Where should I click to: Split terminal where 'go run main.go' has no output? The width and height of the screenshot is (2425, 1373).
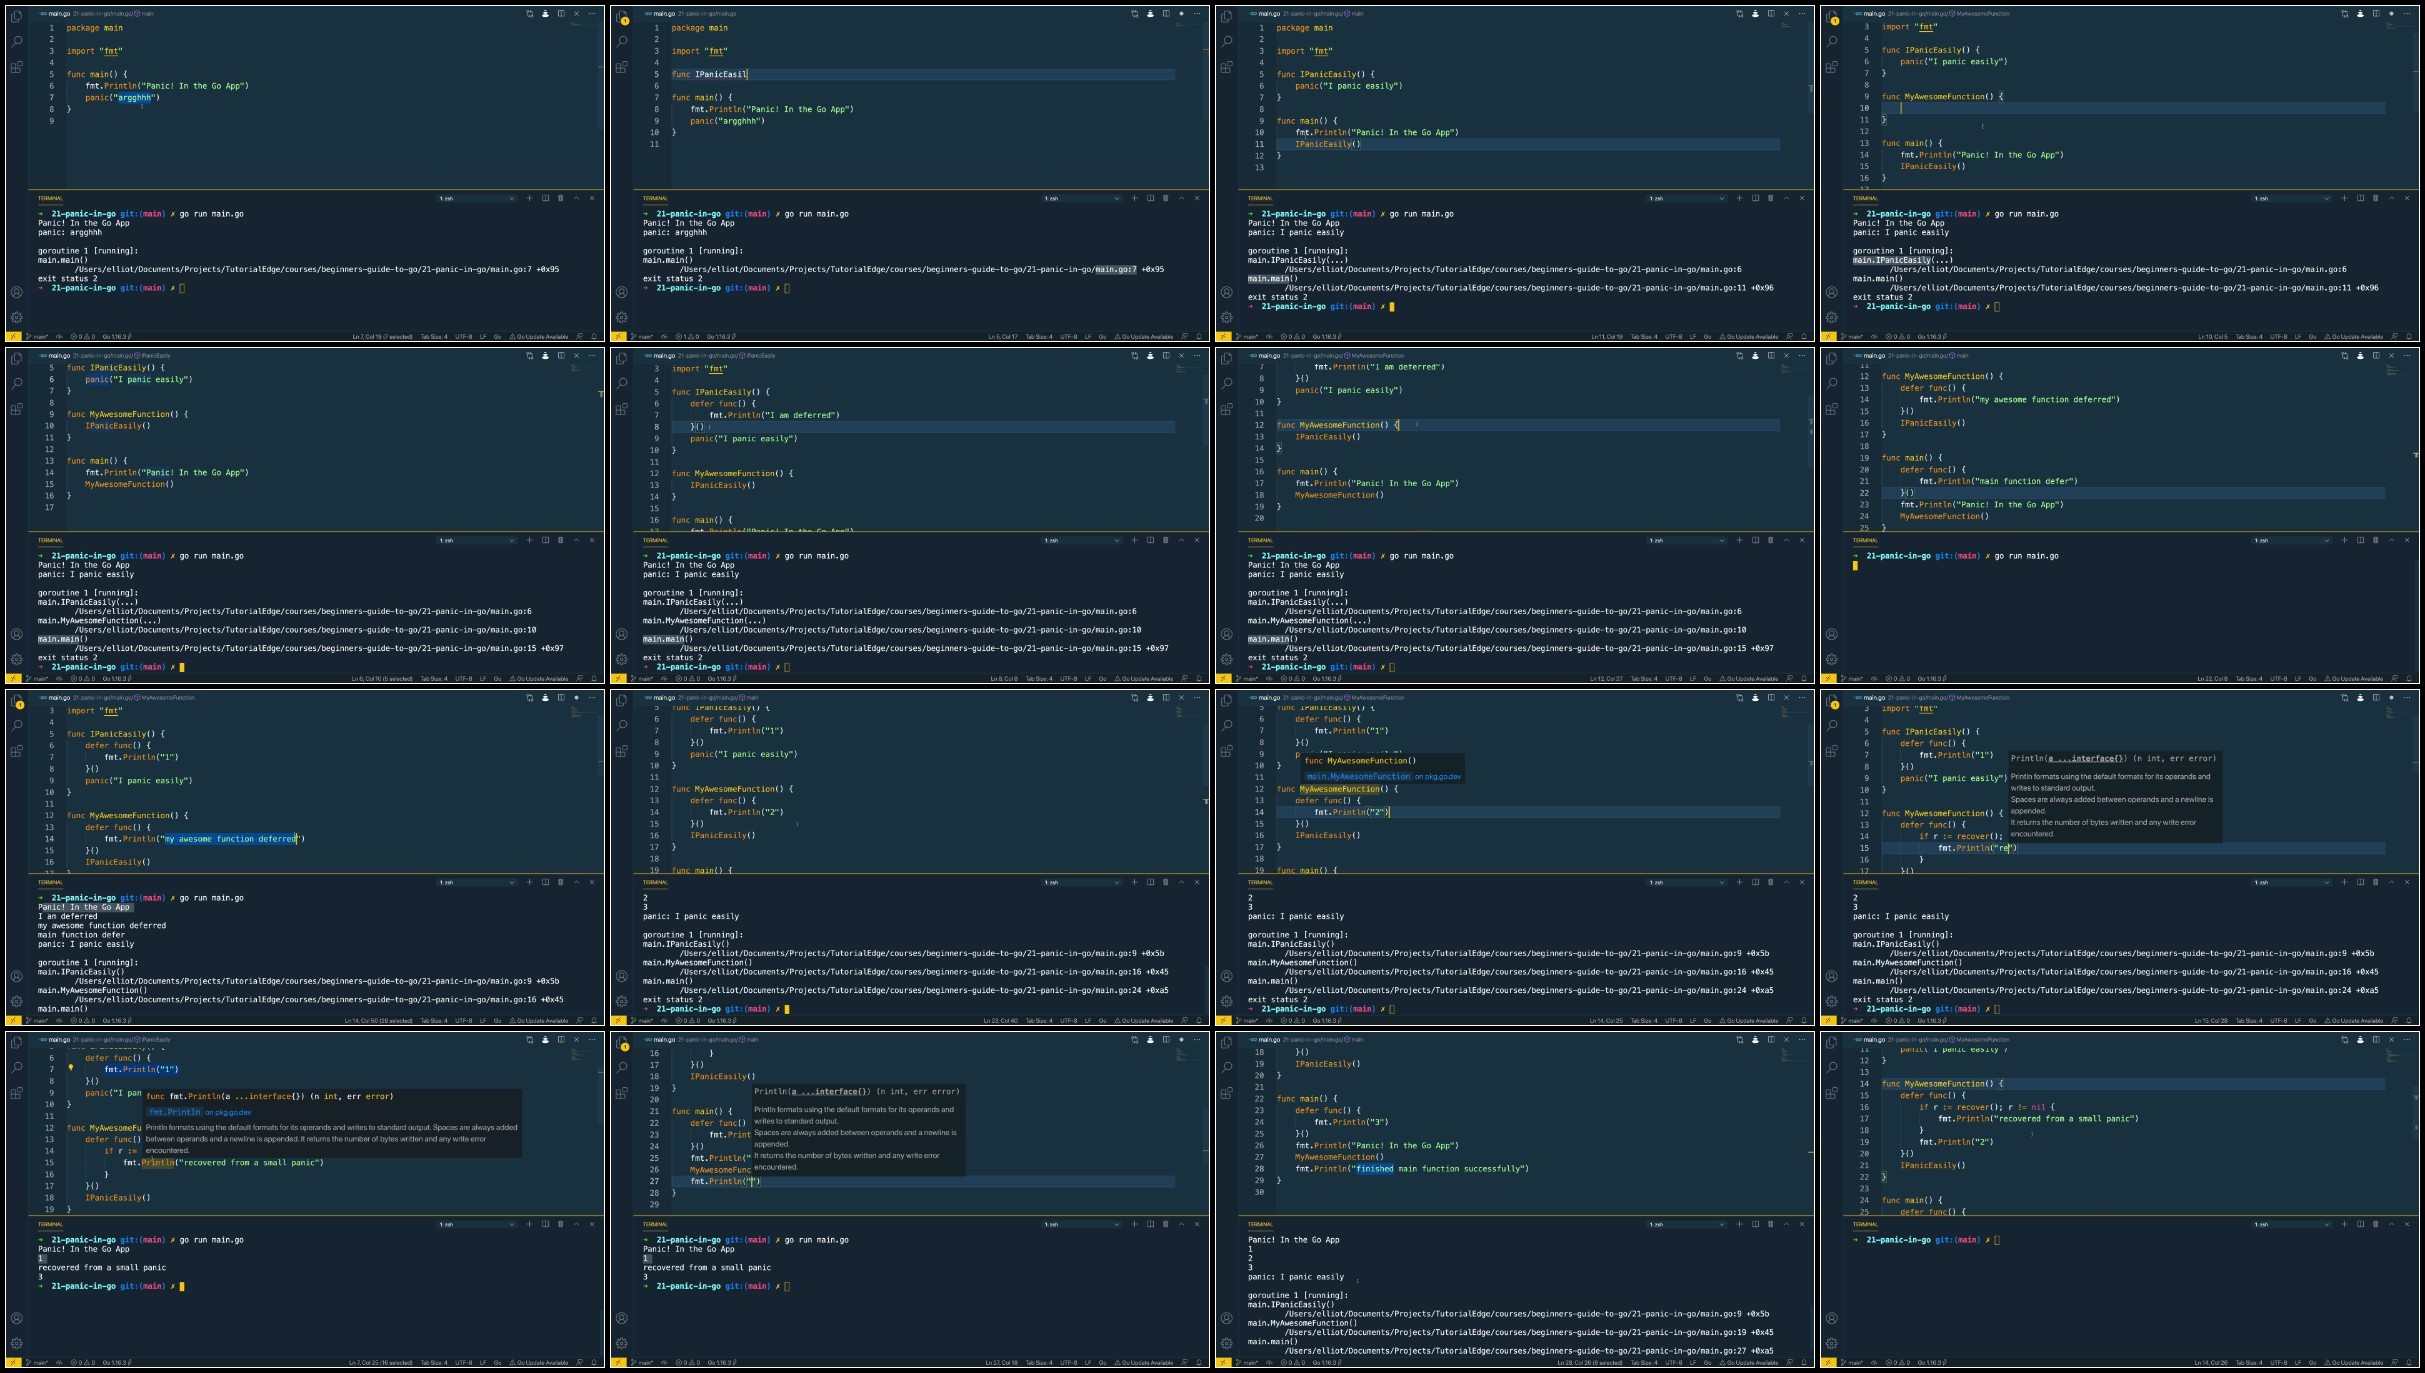pyautogui.click(x=2360, y=540)
